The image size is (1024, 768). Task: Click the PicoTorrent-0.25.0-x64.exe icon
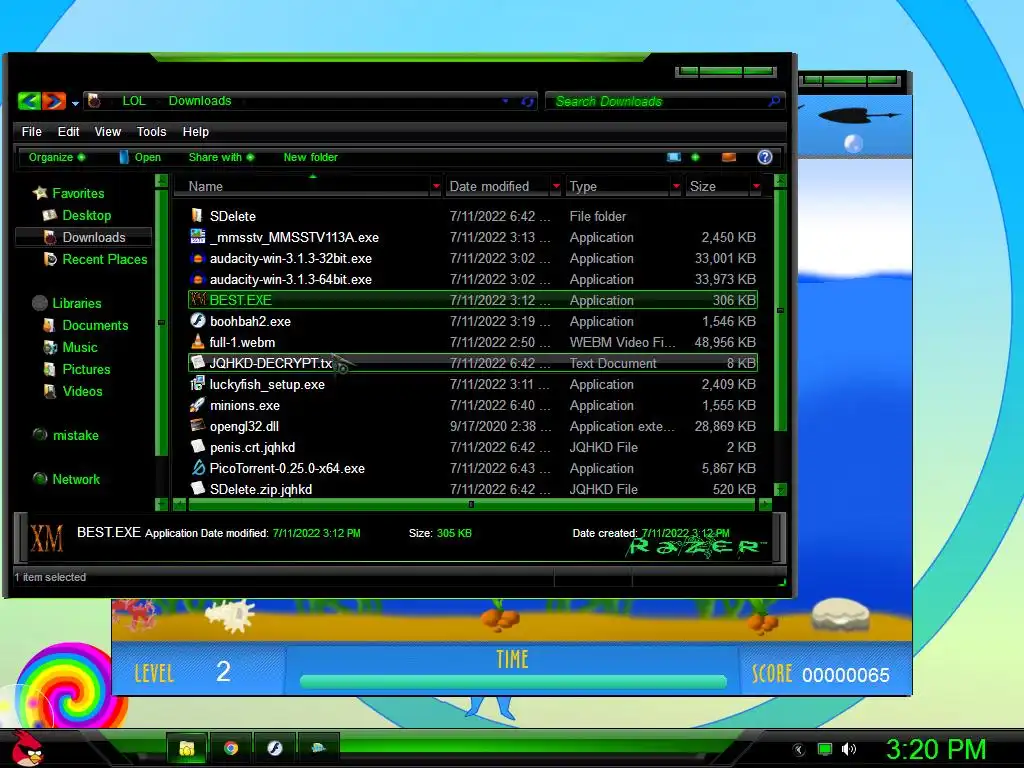(x=197, y=468)
